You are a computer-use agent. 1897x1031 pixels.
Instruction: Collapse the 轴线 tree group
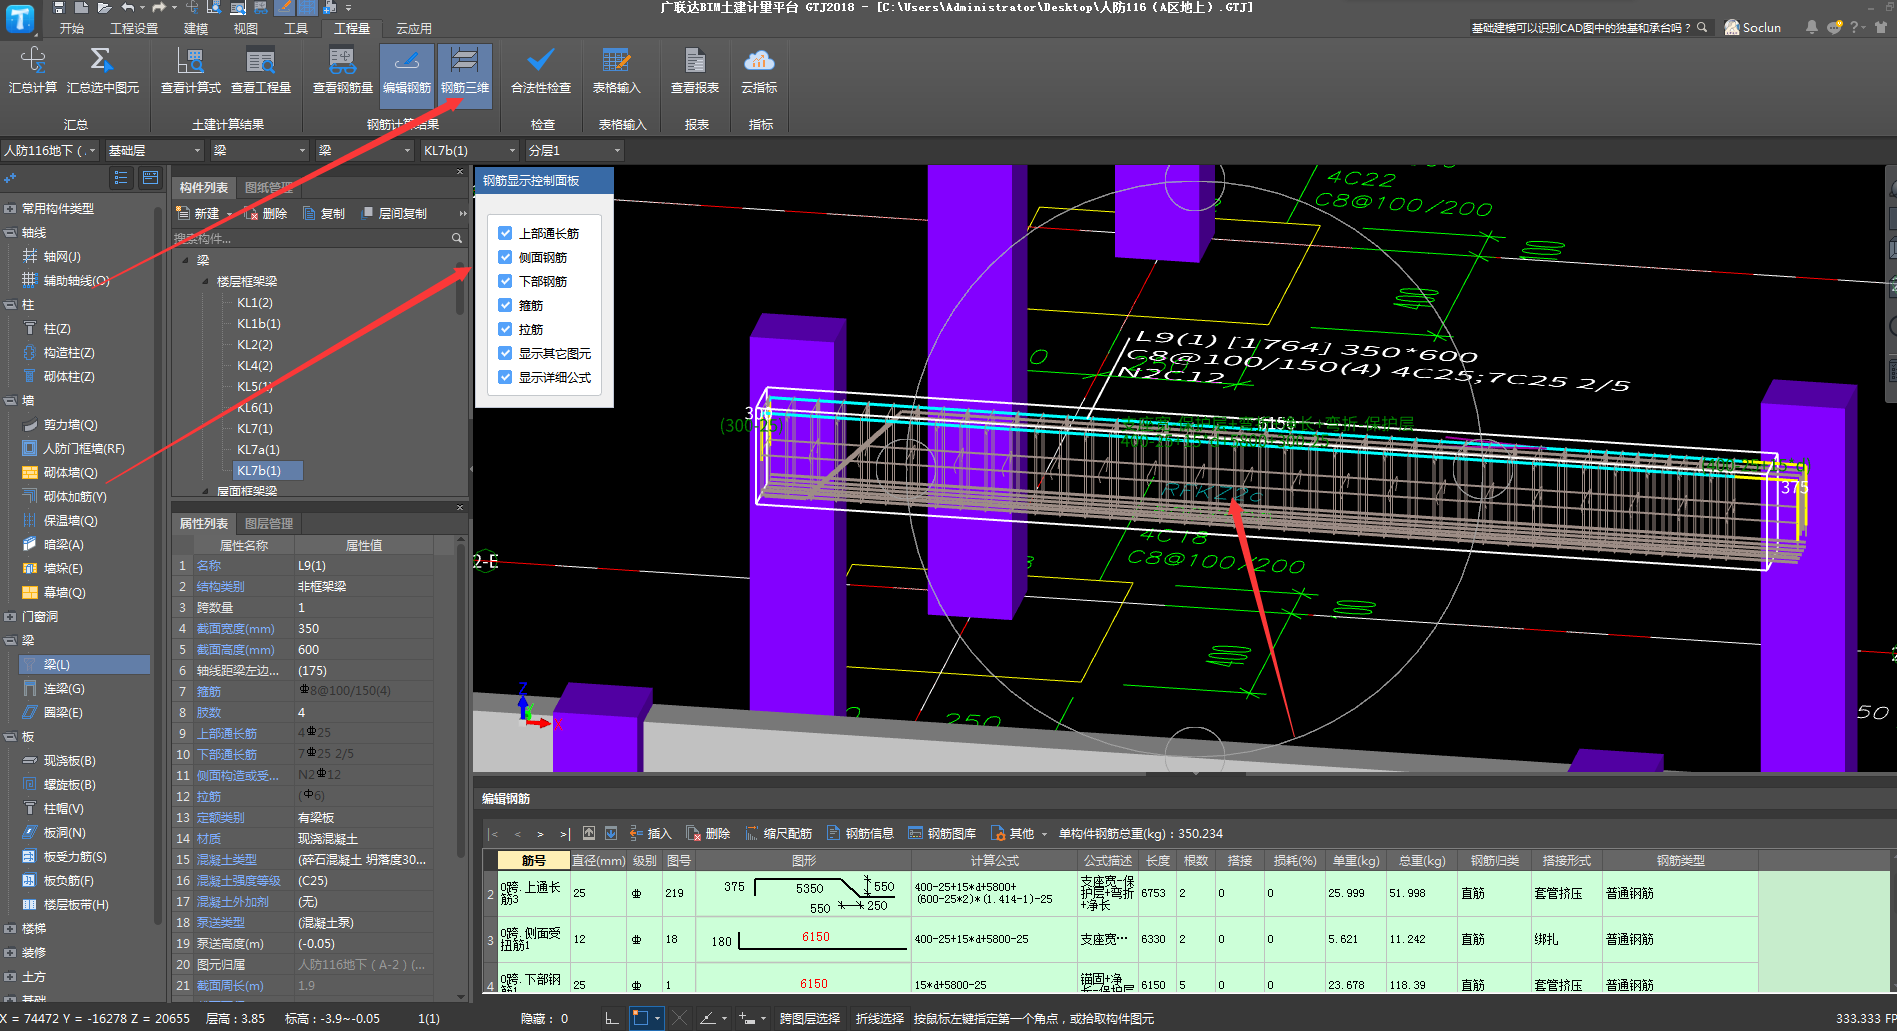[x=10, y=233]
